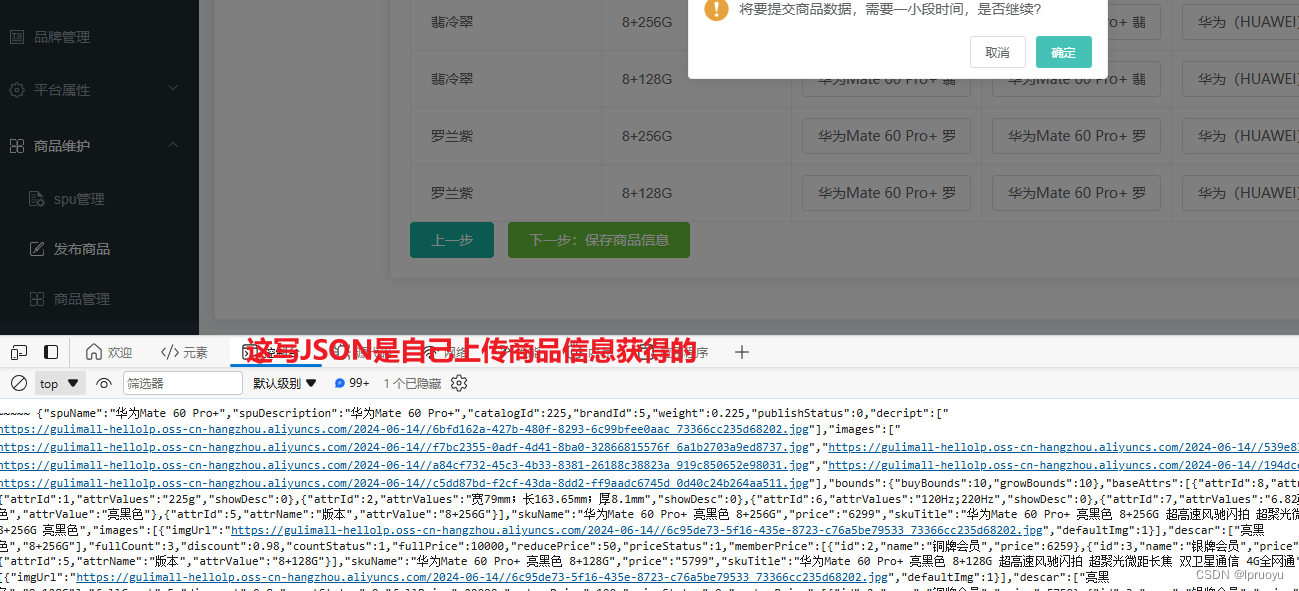Image resolution: width=1299 pixels, height=591 pixels.
Task: Click the 商品维护 grid icon in sidebar
Action: point(17,146)
